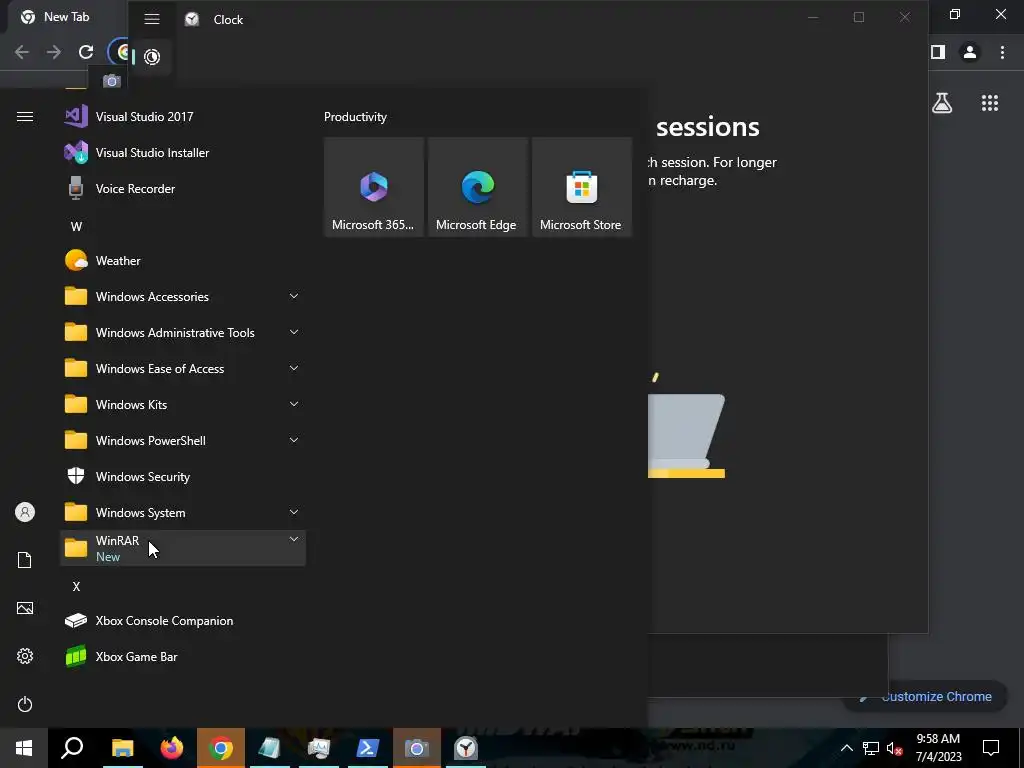
Task: Open Chrome profile icon
Action: tap(970, 52)
